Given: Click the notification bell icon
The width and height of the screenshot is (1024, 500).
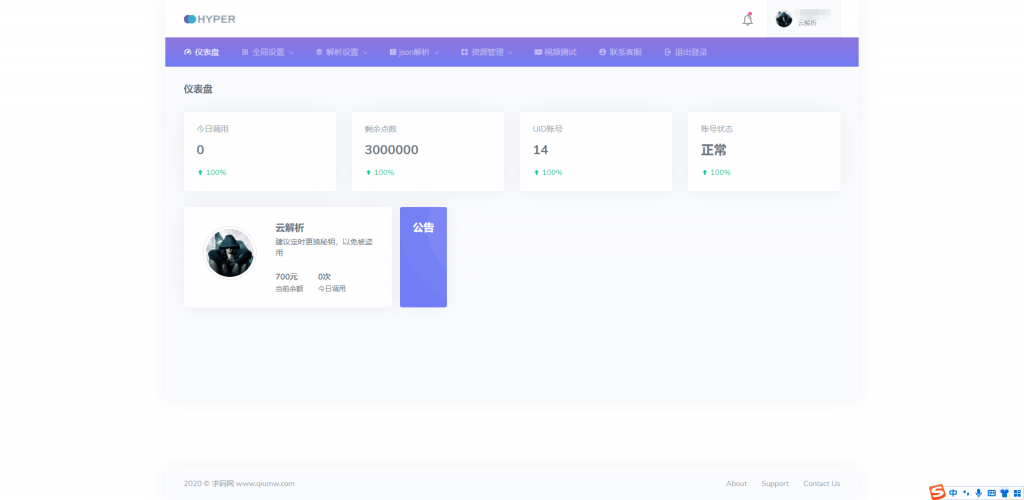Looking at the screenshot, I should click(747, 19).
